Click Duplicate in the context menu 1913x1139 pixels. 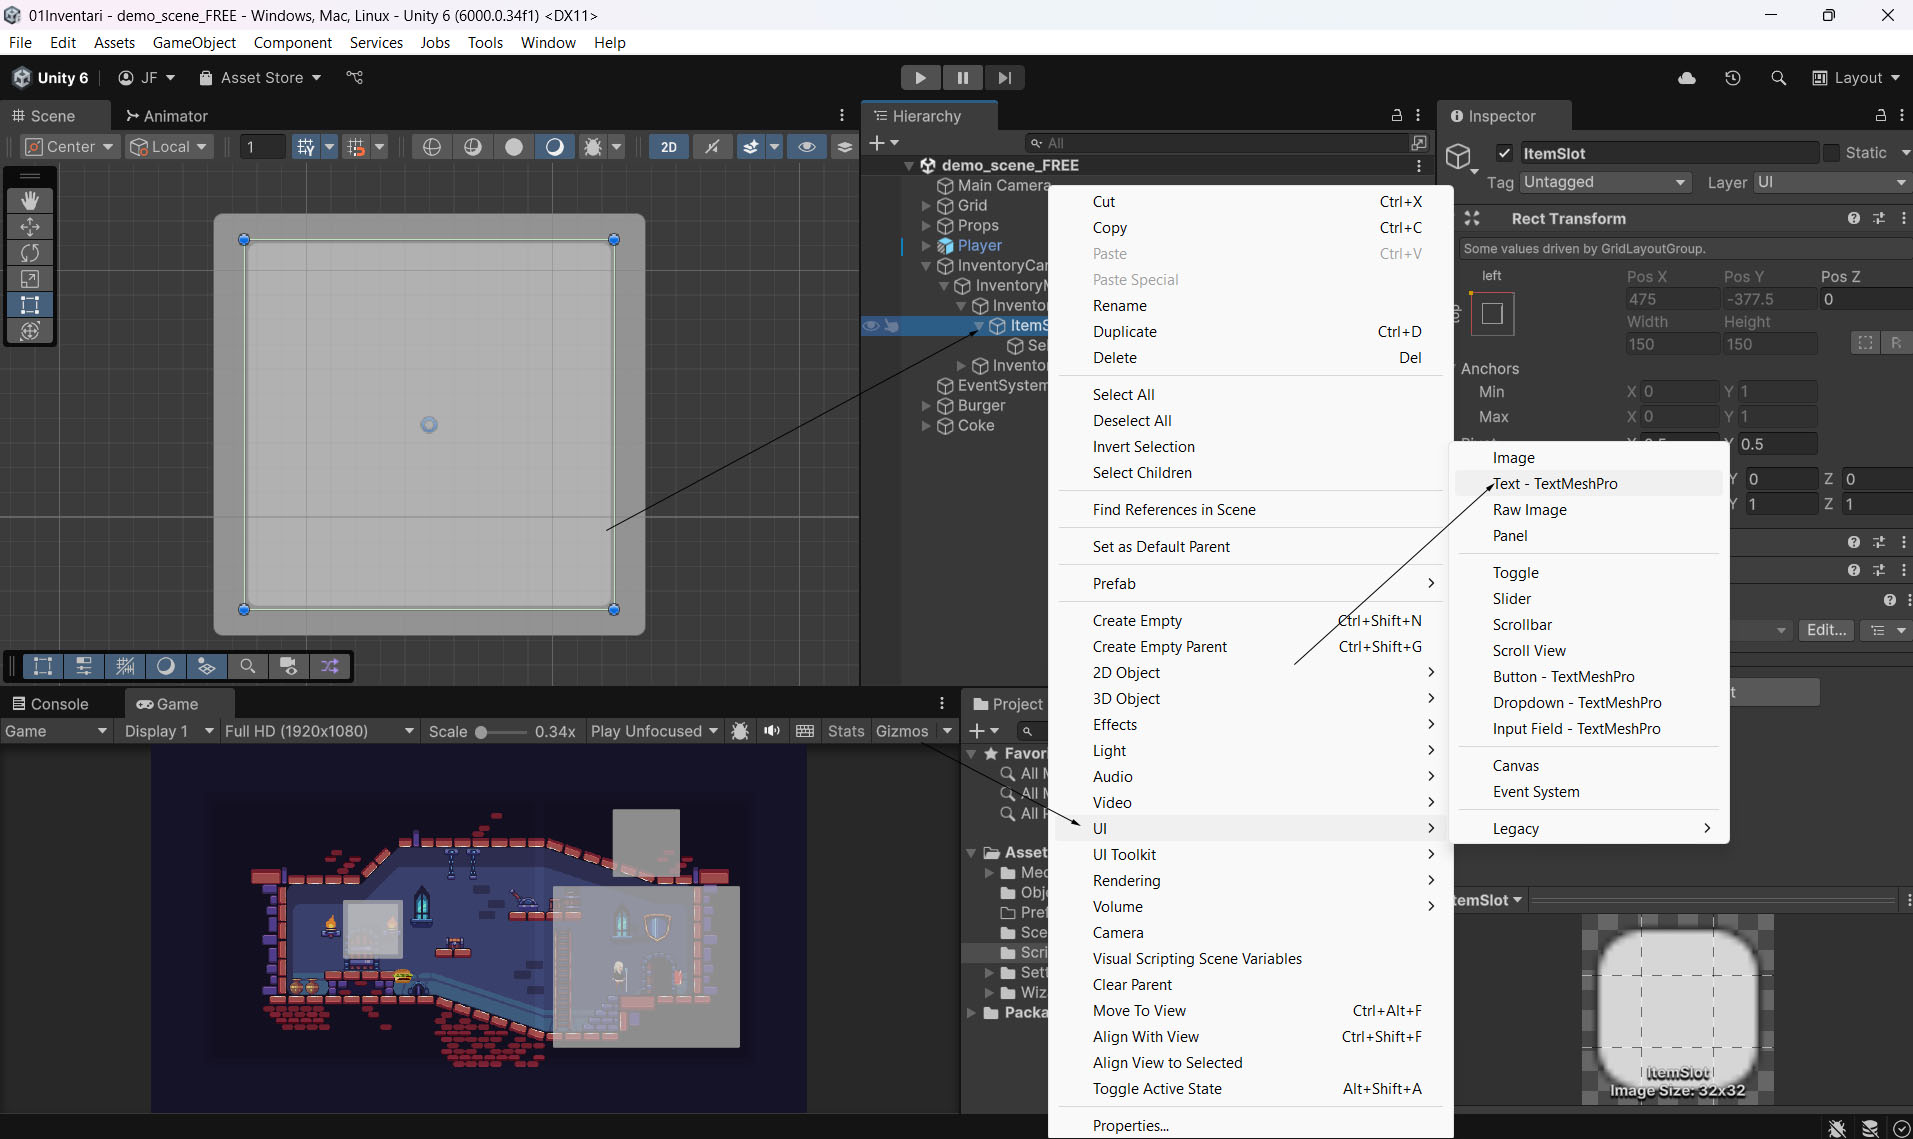[x=1124, y=332]
